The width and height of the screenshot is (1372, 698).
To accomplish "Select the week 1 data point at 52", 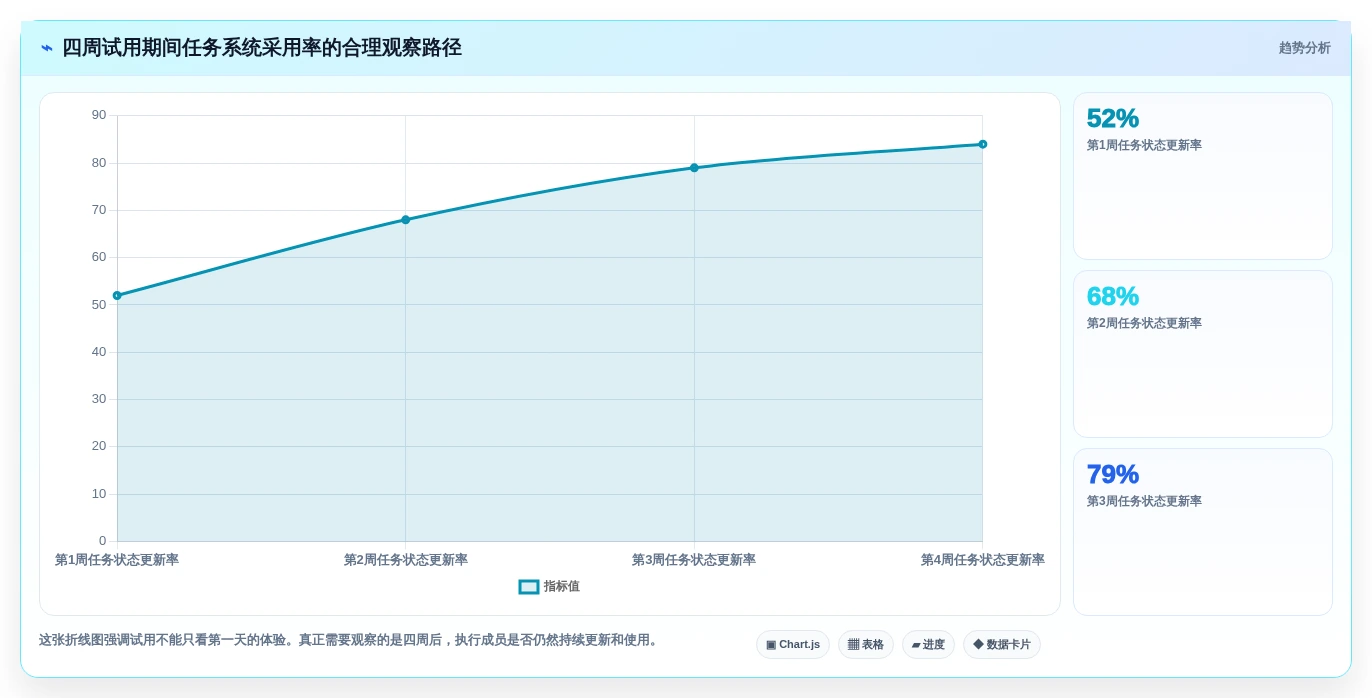I will point(117,296).
